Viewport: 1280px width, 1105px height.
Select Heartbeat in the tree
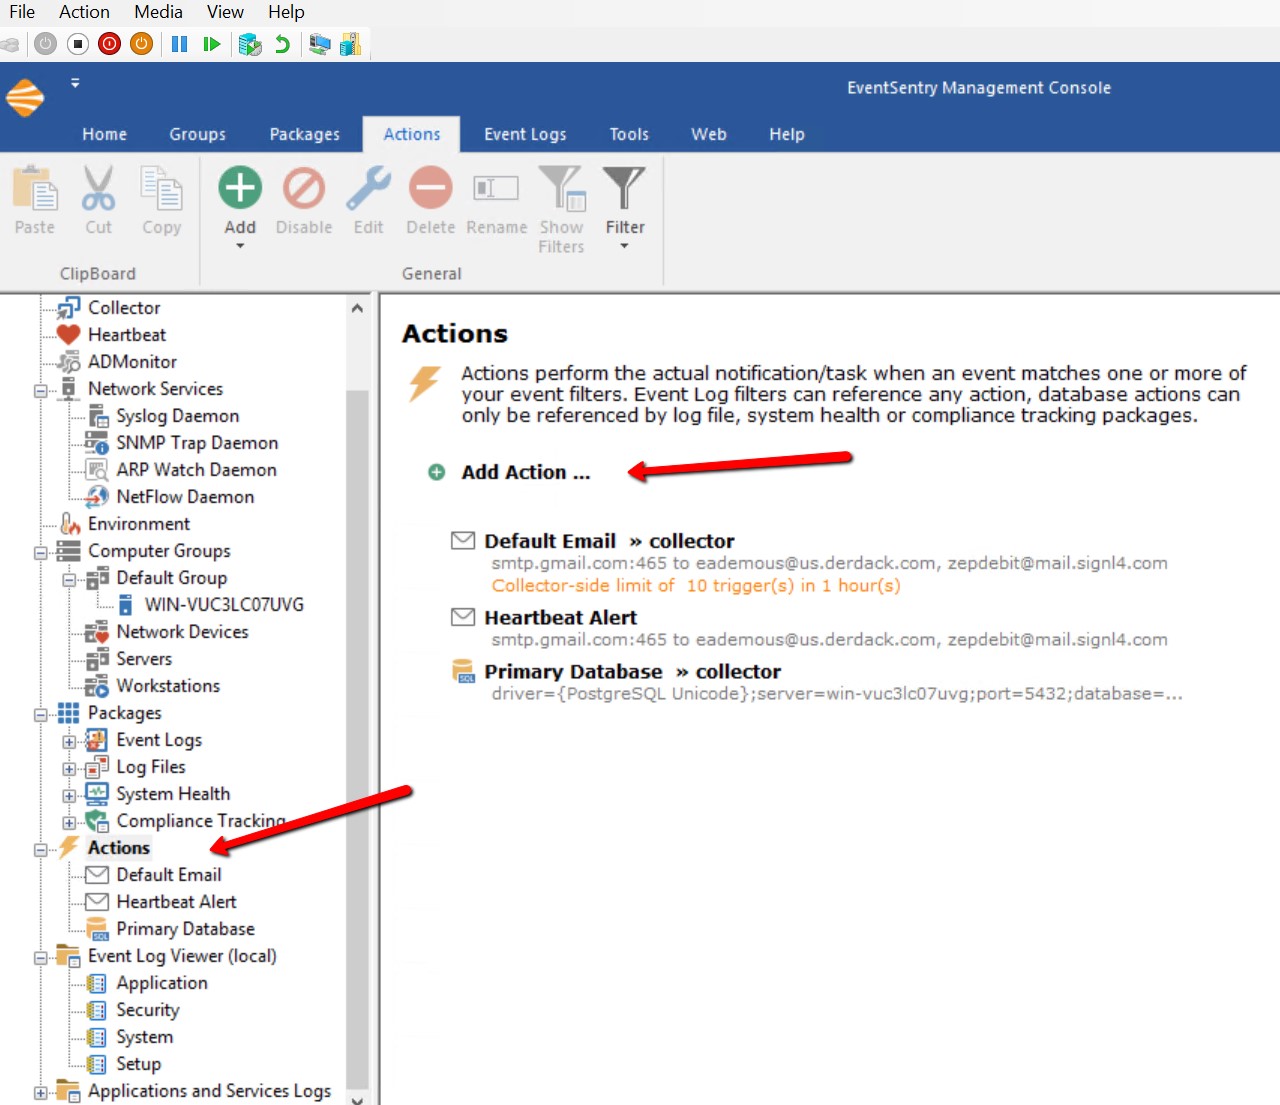point(127,335)
